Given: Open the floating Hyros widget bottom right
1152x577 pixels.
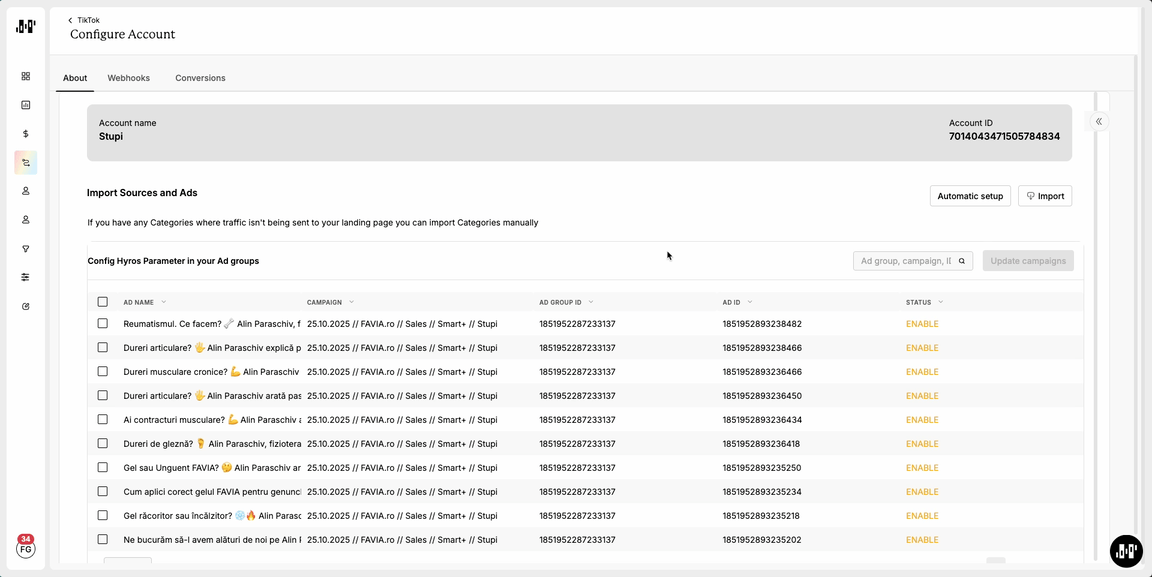Looking at the screenshot, I should tap(1126, 550).
